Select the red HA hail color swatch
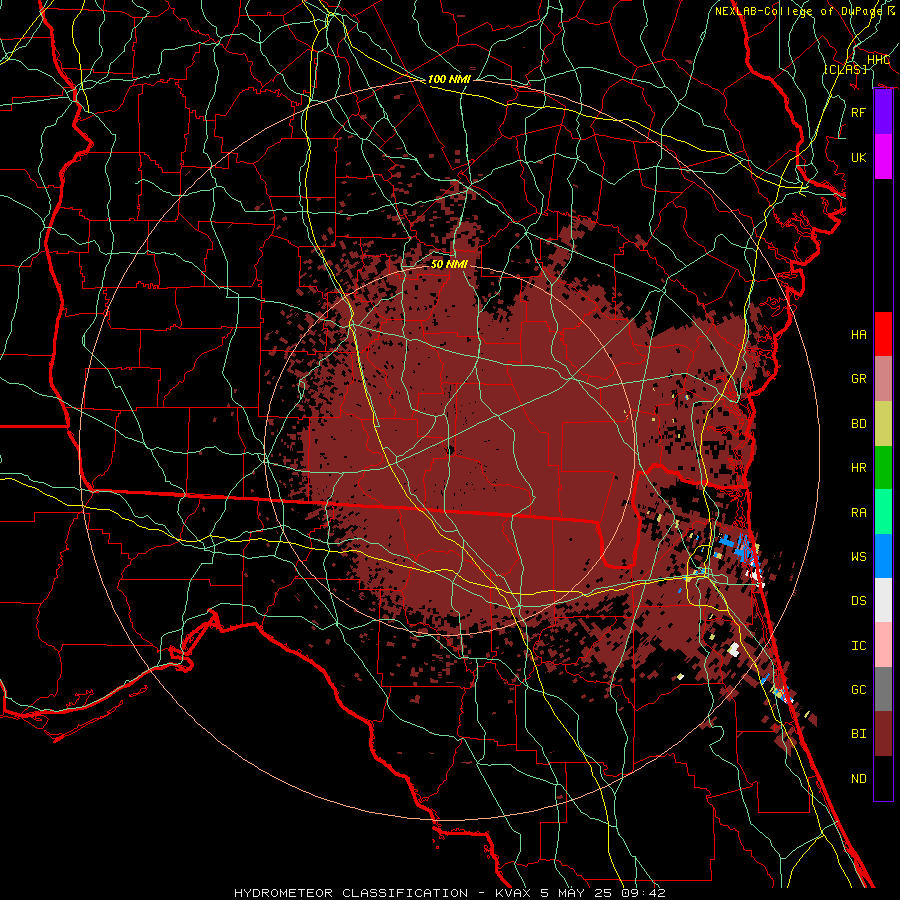This screenshot has width=900, height=900. coord(883,334)
